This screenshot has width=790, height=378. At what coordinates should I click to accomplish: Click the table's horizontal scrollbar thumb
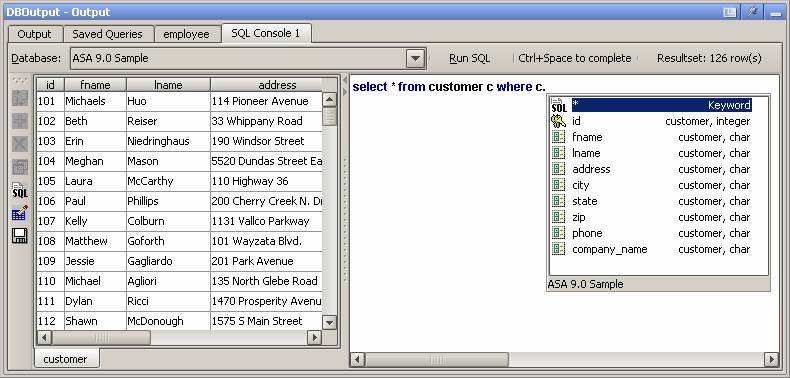click(x=101, y=337)
